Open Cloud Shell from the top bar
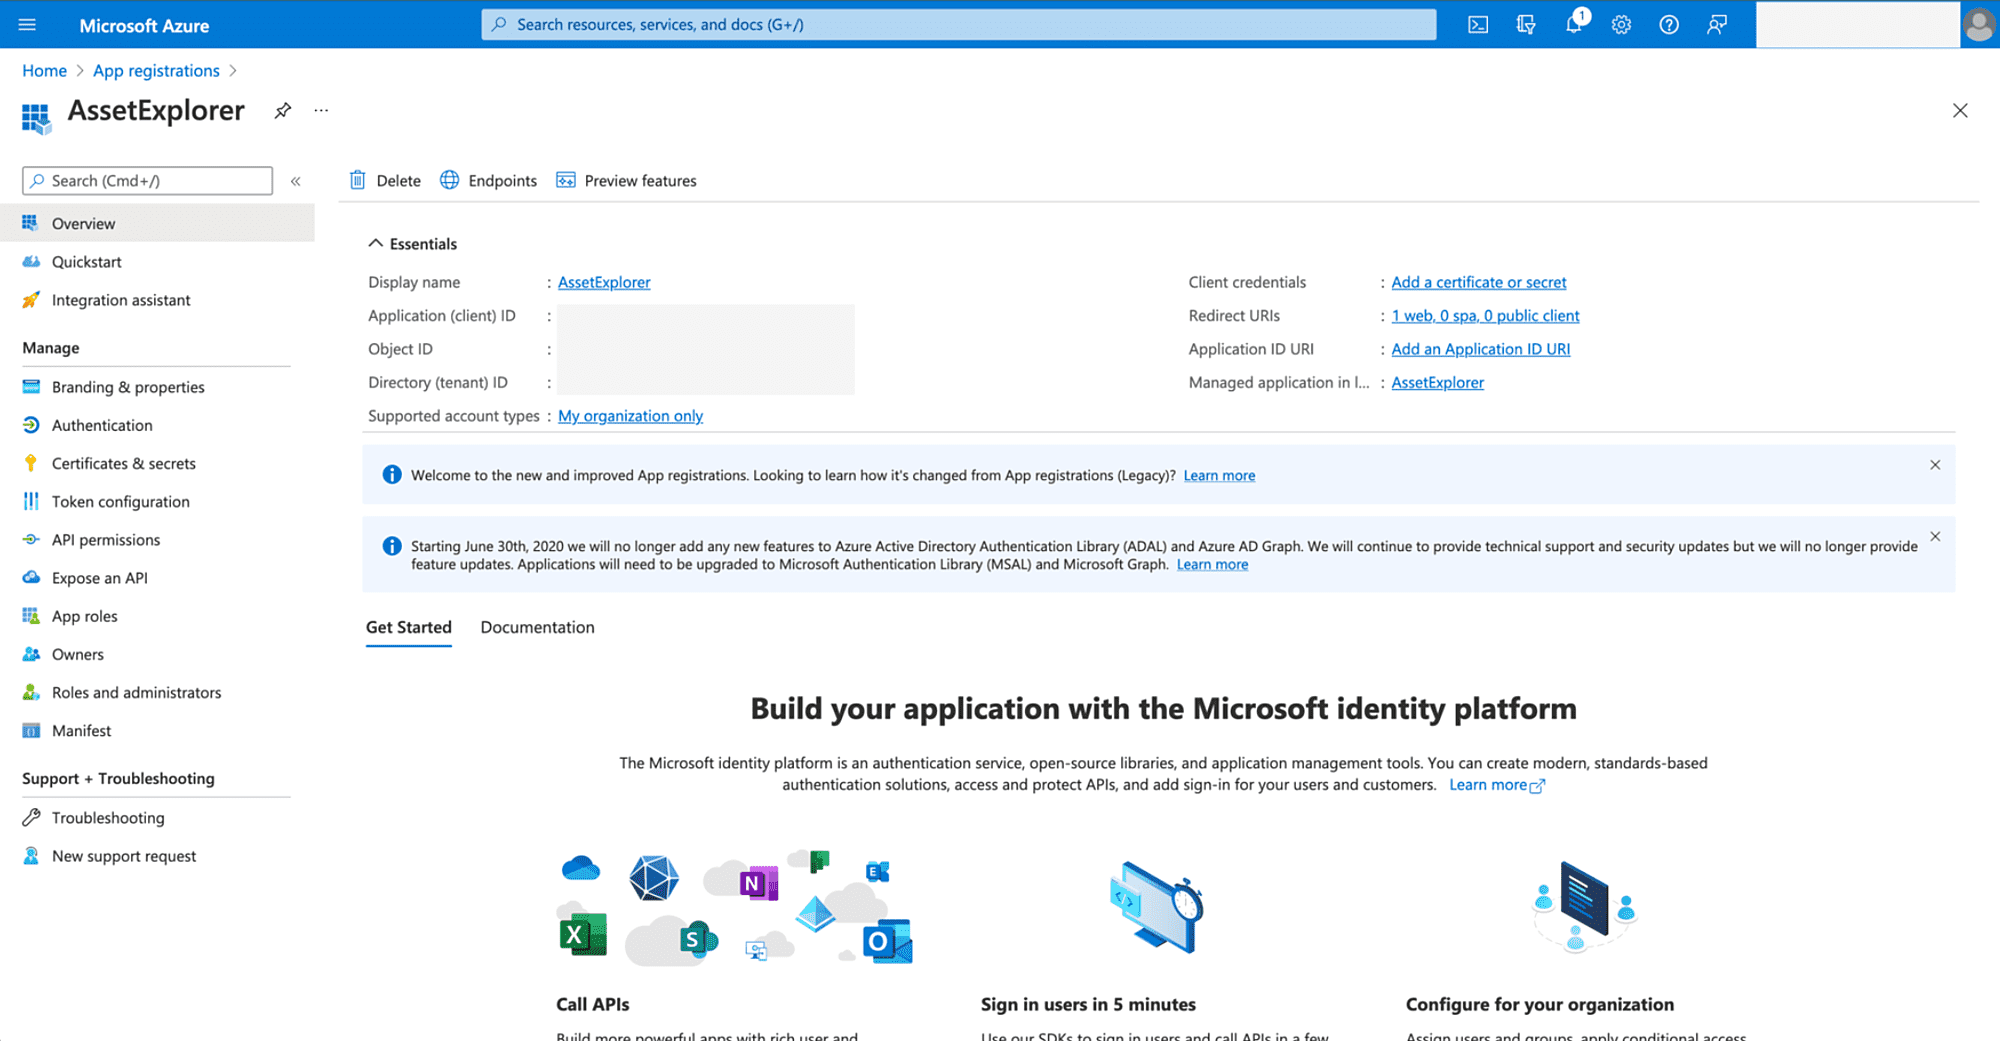The height and width of the screenshot is (1041, 2000). click(x=1477, y=25)
